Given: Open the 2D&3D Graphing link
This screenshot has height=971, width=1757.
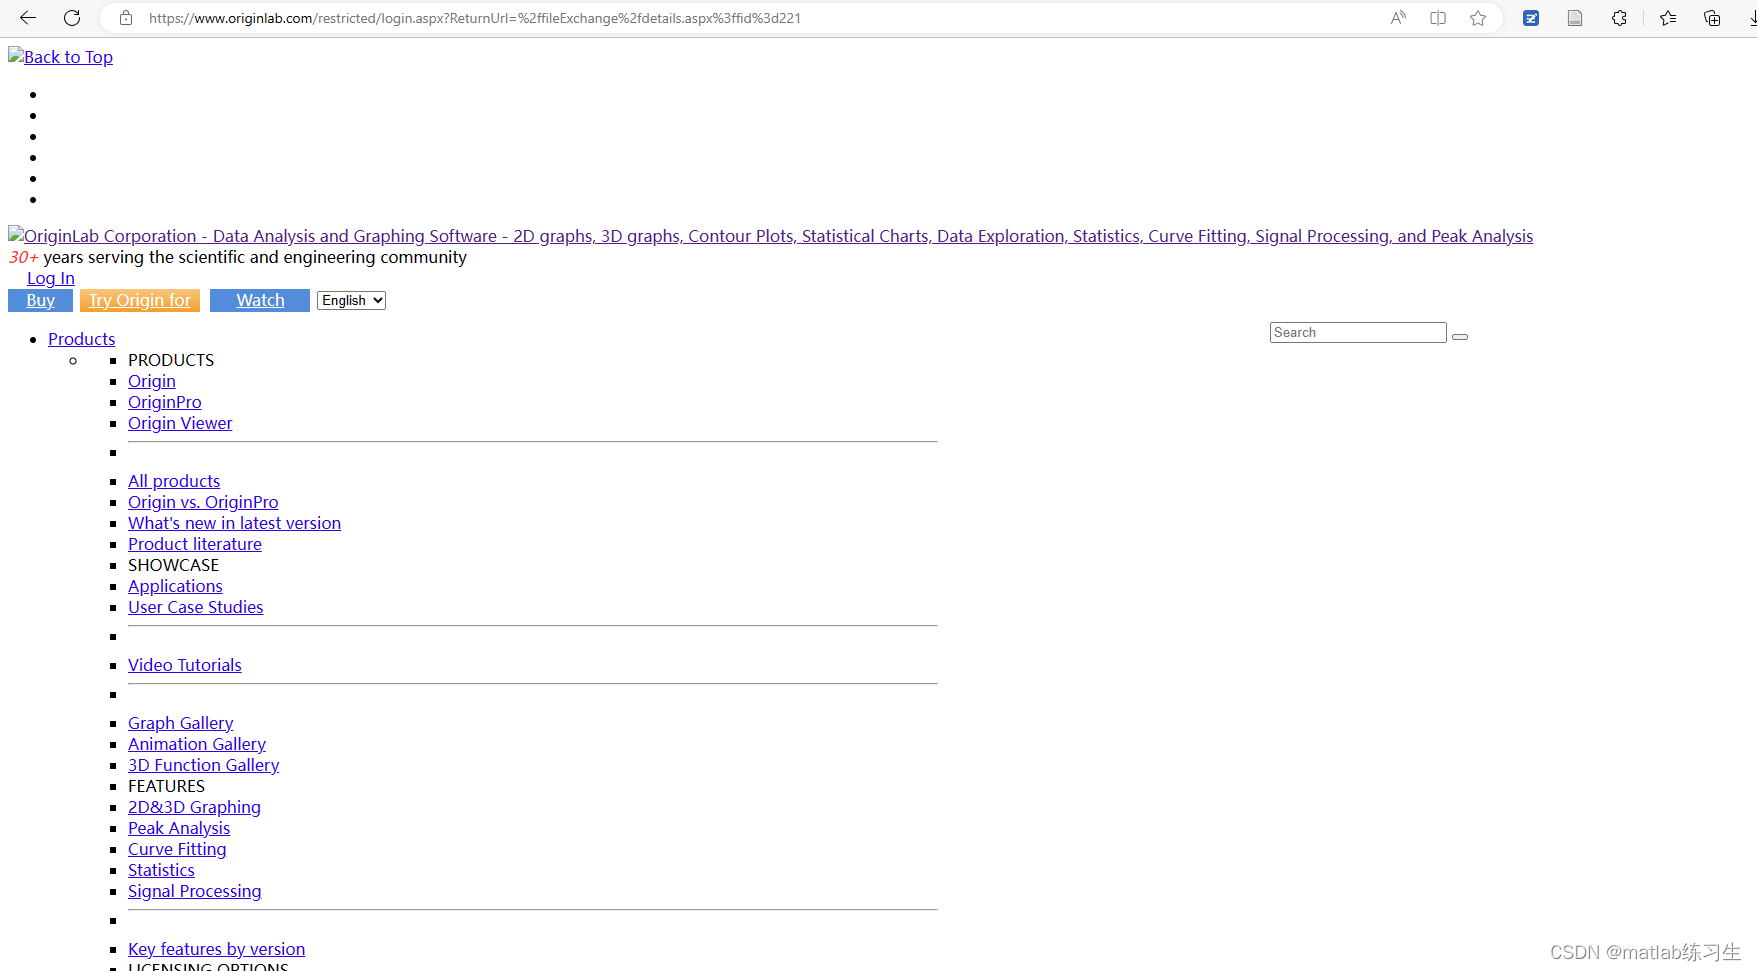Looking at the screenshot, I should coord(194,807).
